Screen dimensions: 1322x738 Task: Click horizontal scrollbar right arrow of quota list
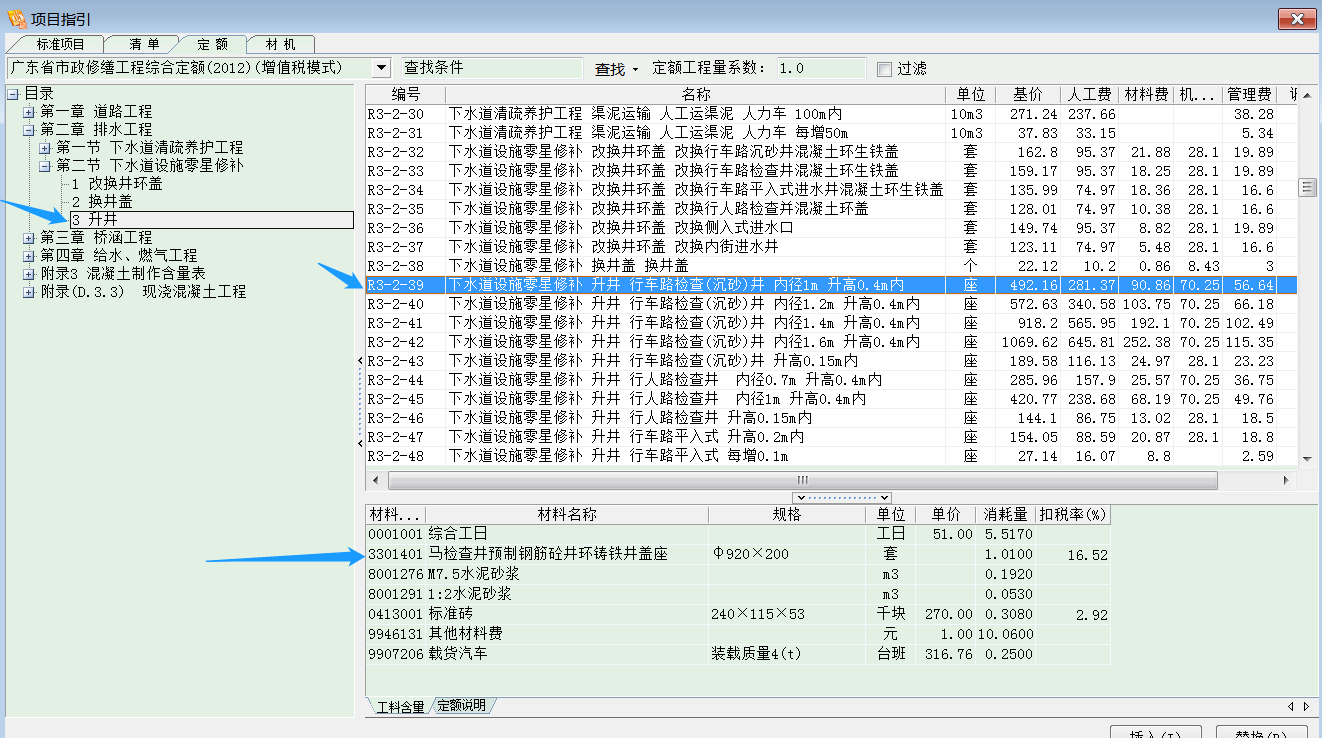coord(1288,481)
